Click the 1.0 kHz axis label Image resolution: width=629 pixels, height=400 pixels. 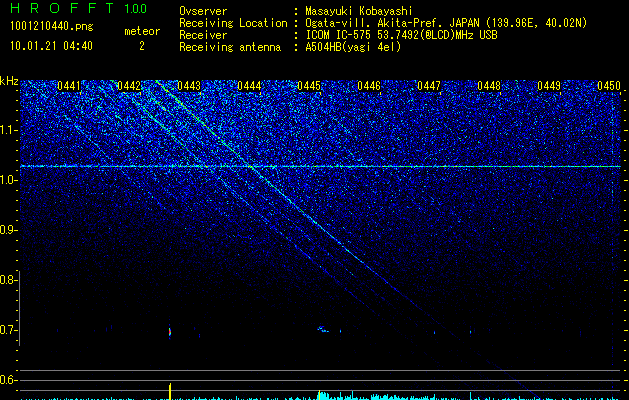tap(8, 180)
